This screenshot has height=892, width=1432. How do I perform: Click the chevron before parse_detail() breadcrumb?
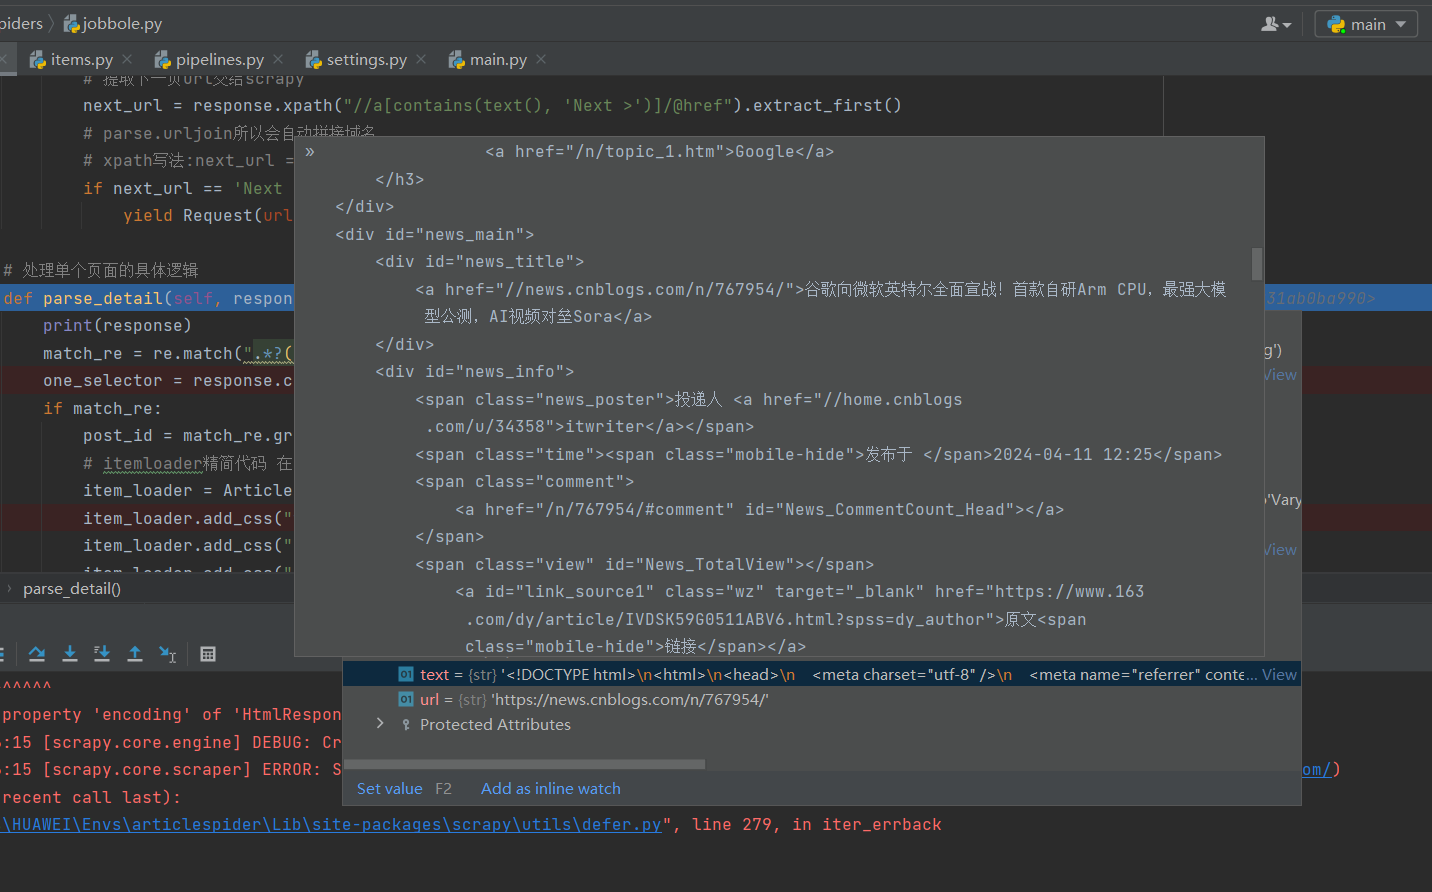[x=10, y=589]
